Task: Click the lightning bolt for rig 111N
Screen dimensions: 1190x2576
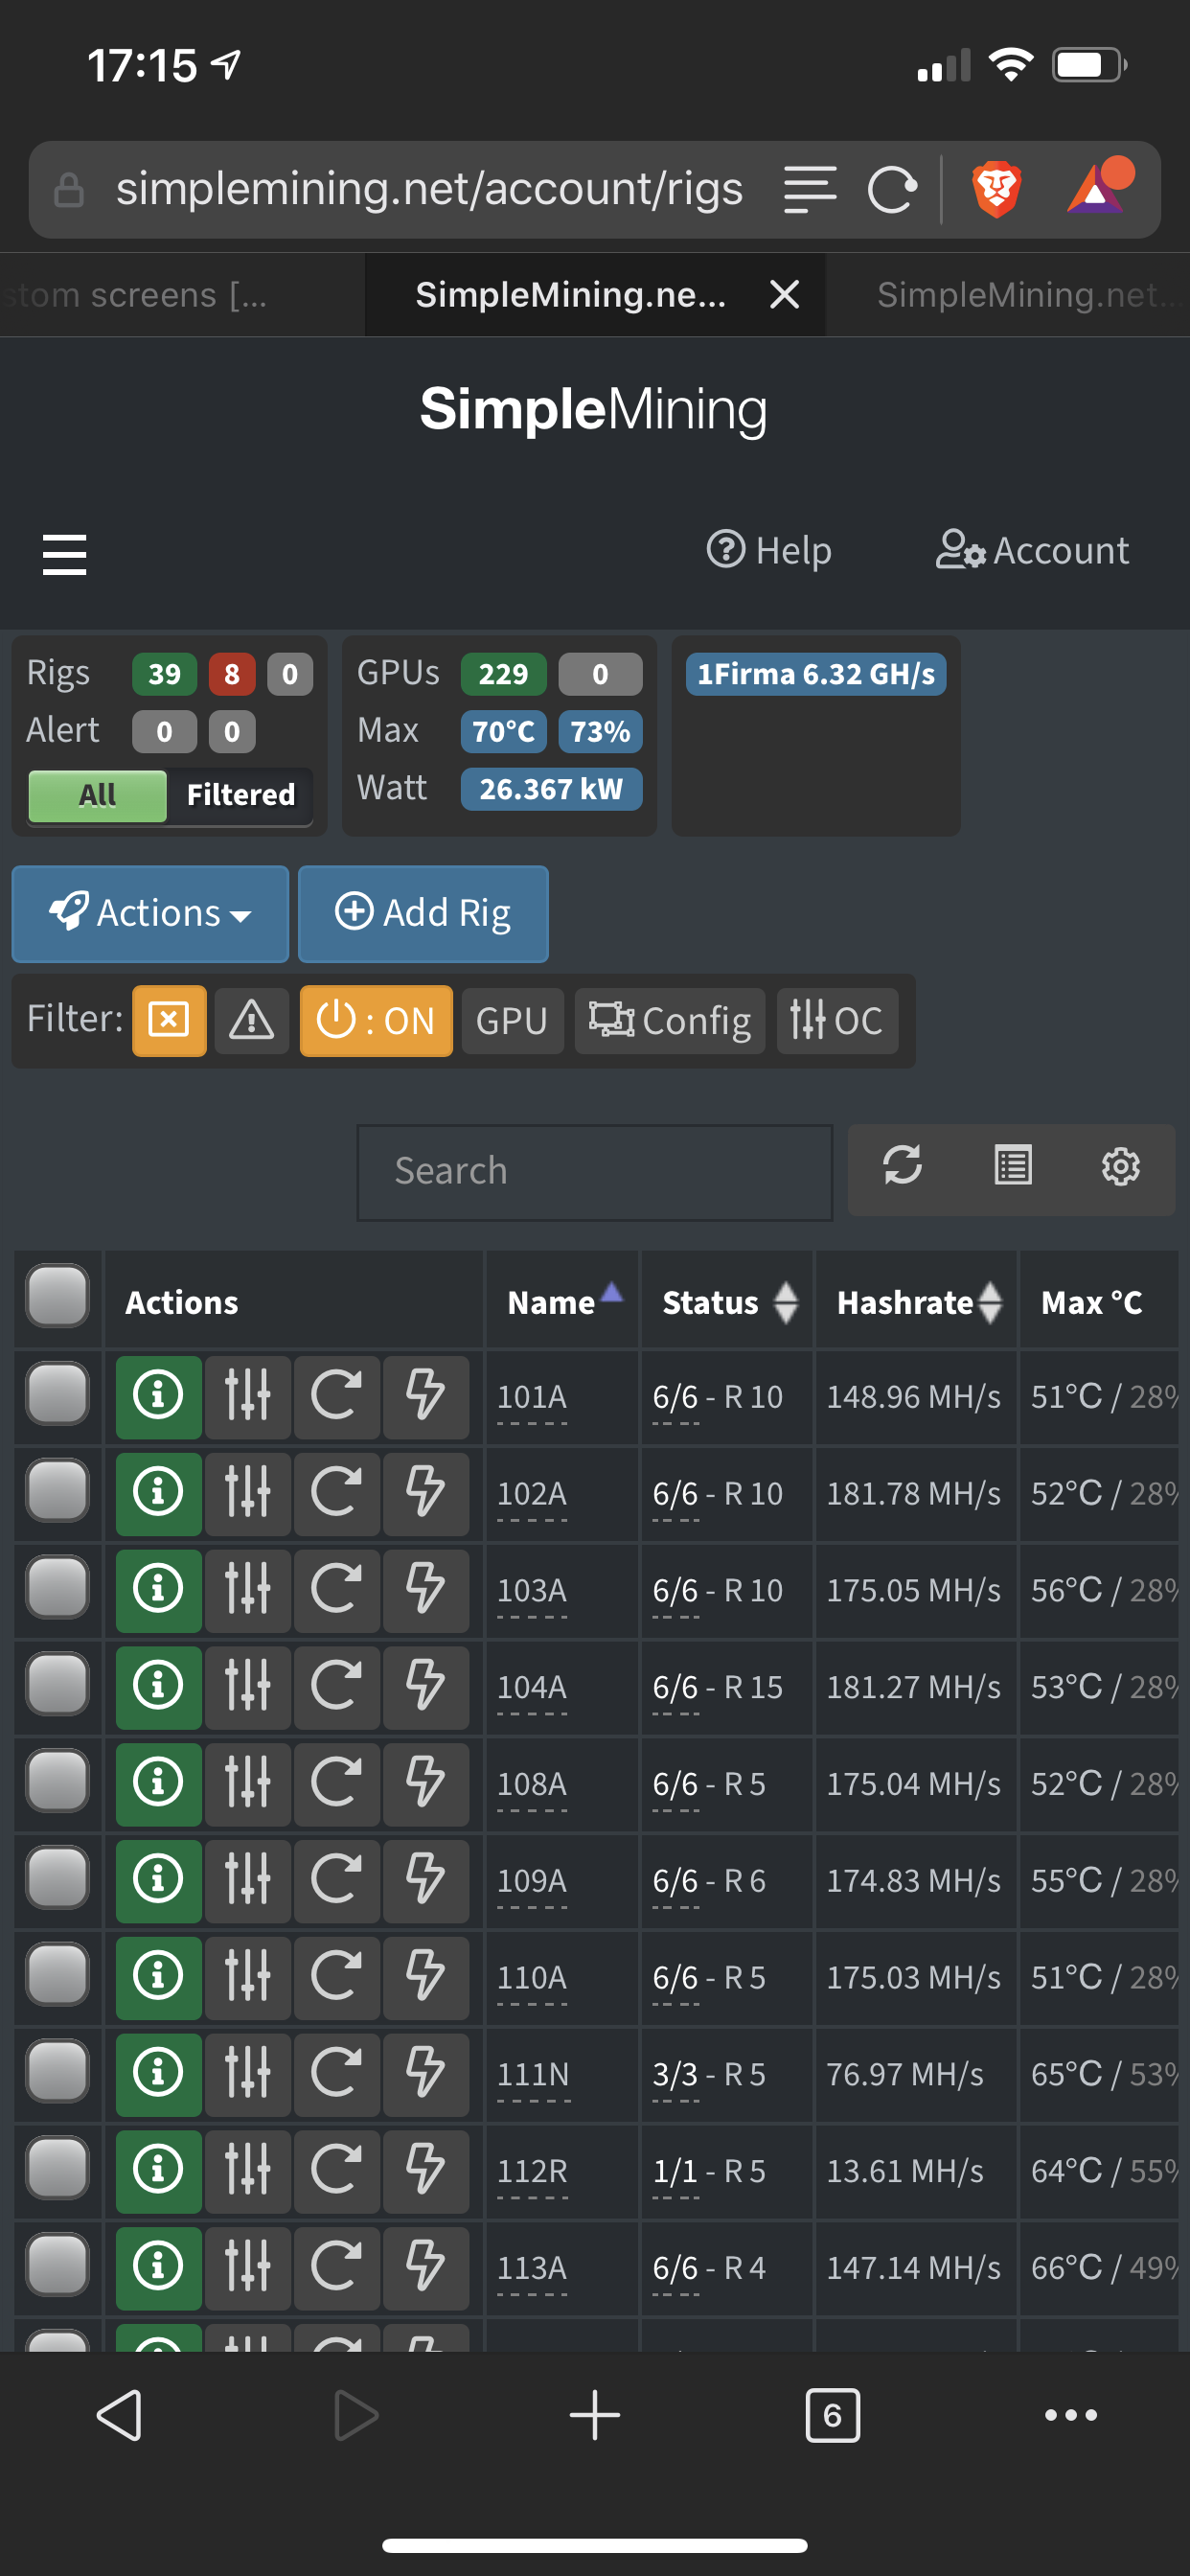Action: tap(425, 2074)
